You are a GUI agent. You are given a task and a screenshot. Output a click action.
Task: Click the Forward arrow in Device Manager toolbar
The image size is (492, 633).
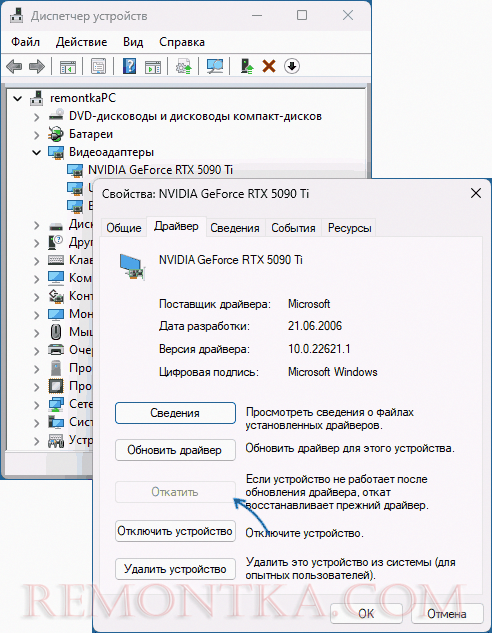(x=37, y=66)
